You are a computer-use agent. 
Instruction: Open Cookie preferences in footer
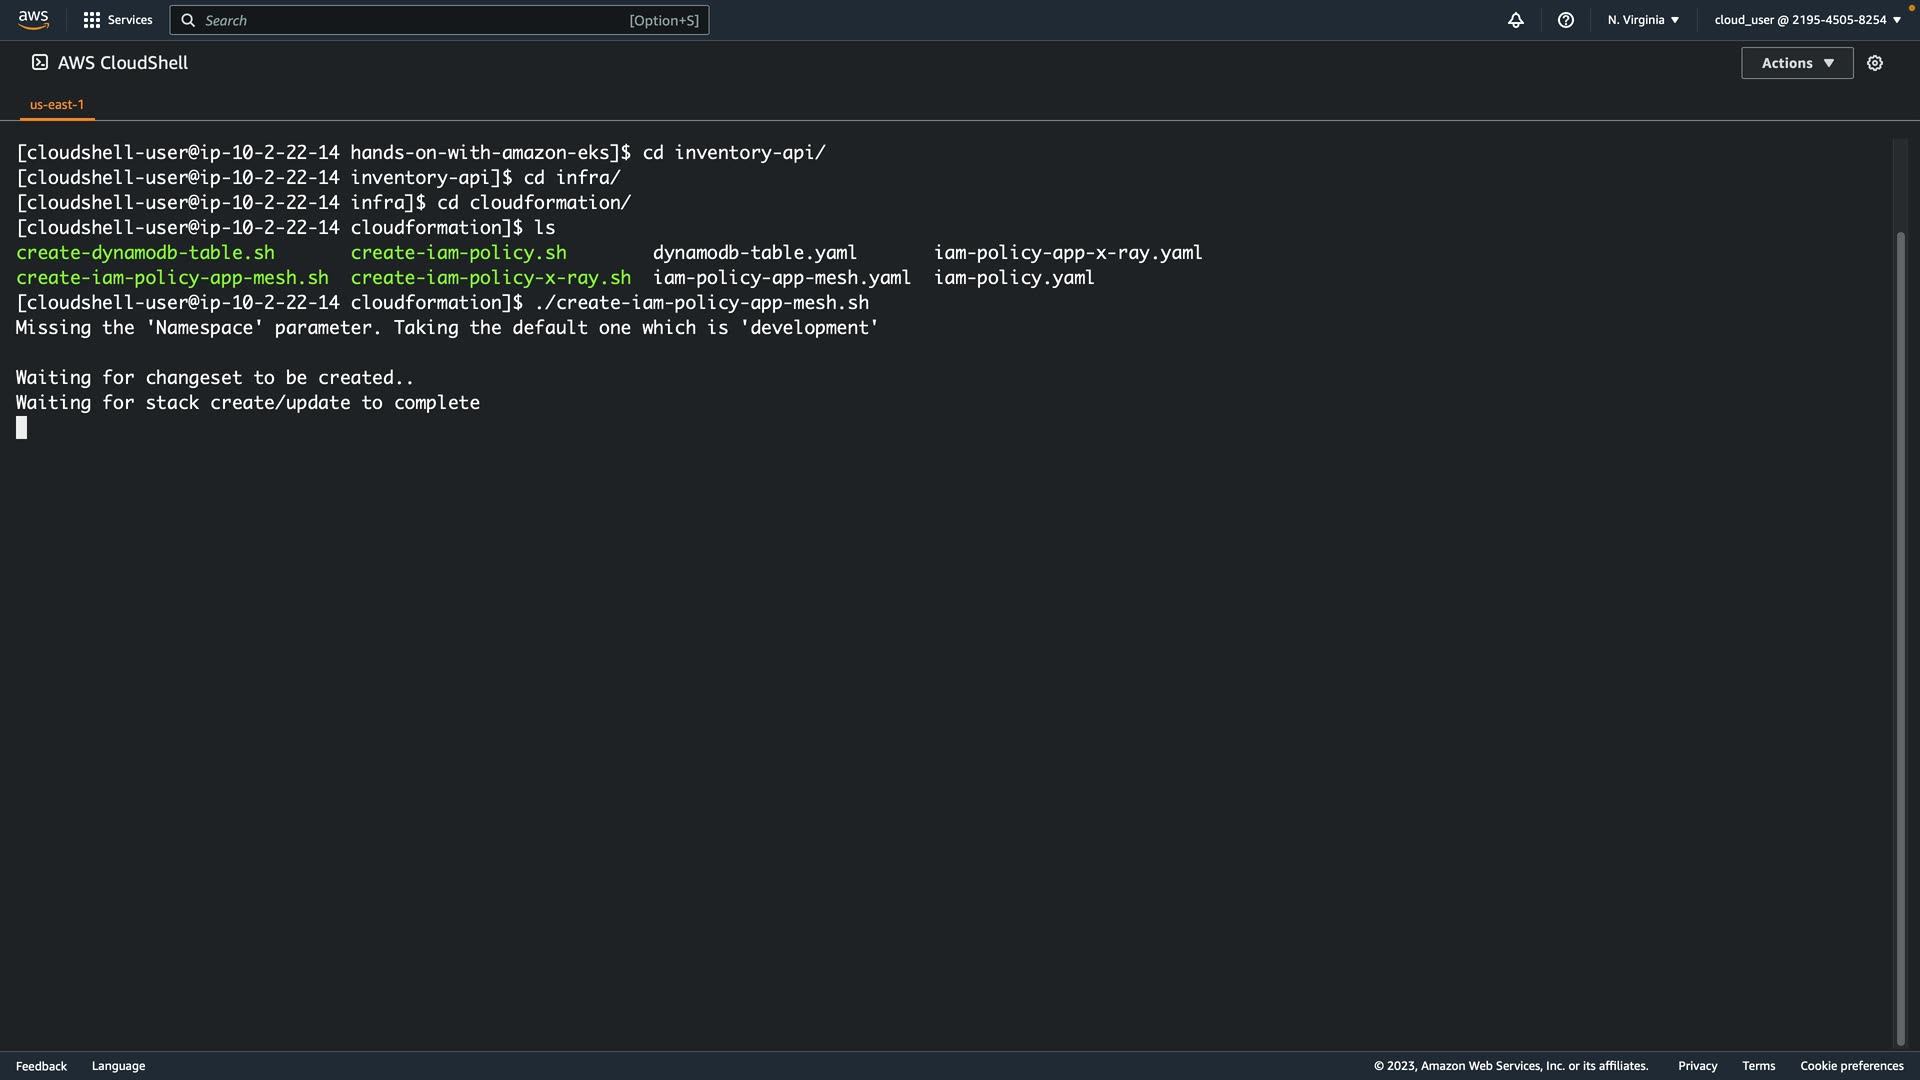(x=1851, y=1066)
